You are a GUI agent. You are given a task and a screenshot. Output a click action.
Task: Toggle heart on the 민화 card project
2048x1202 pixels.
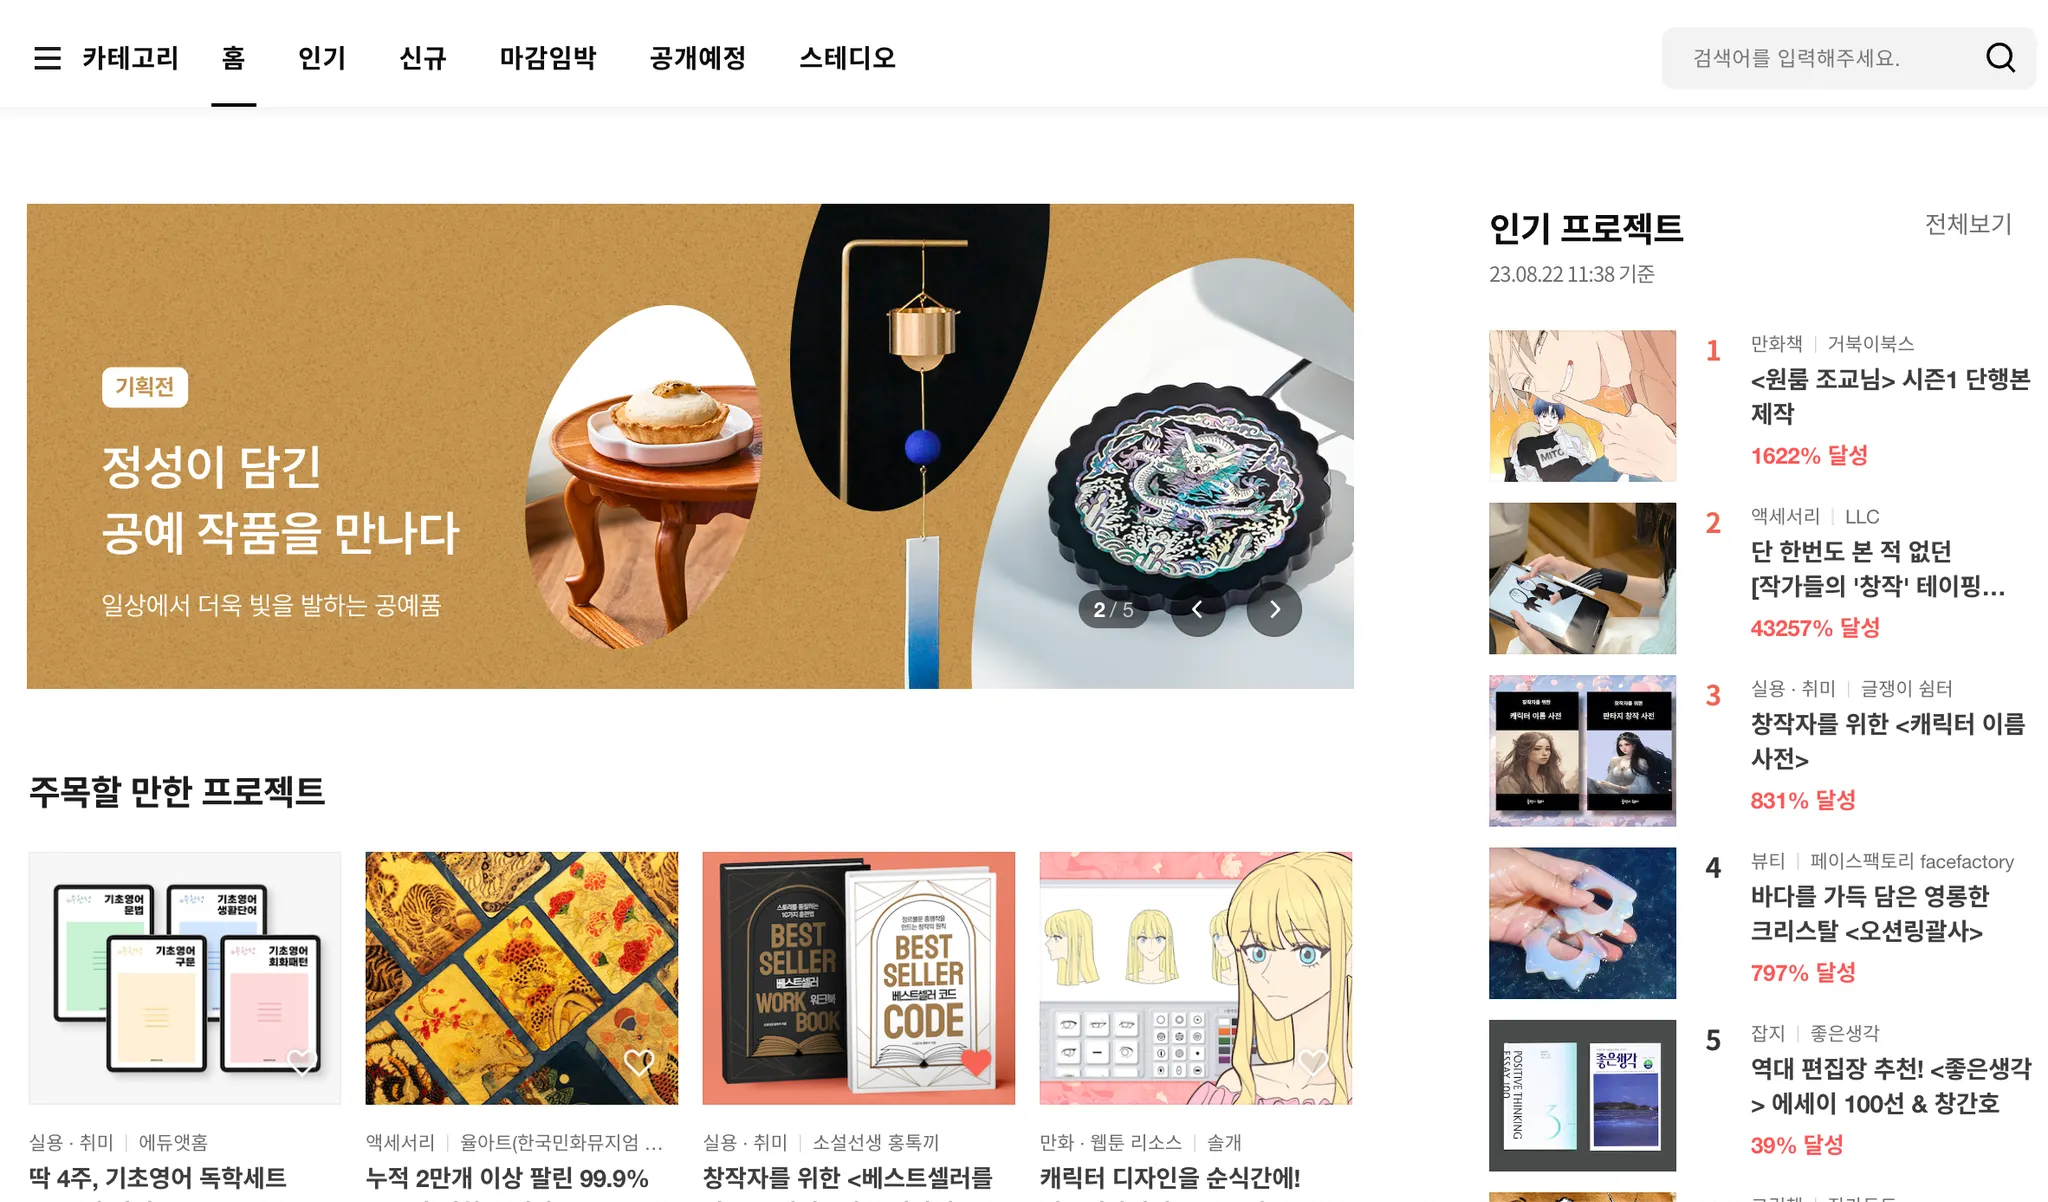click(639, 1062)
